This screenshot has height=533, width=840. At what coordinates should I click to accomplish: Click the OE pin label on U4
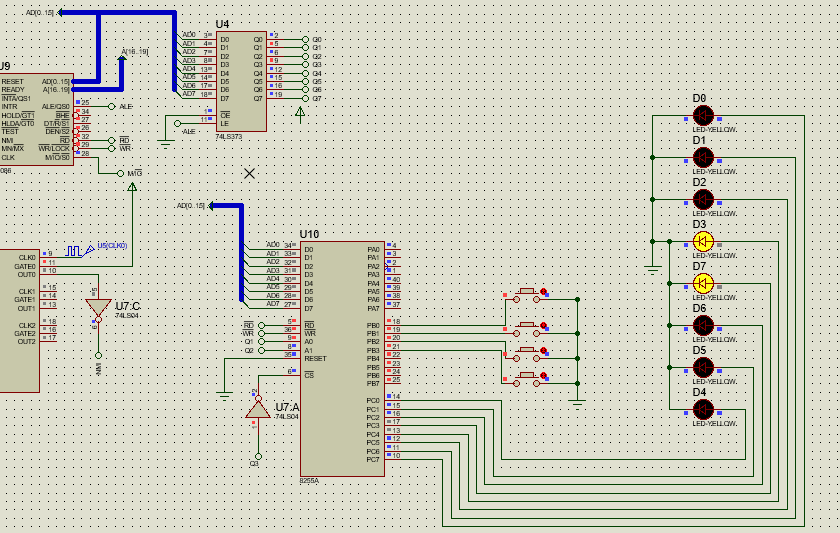tap(225, 115)
